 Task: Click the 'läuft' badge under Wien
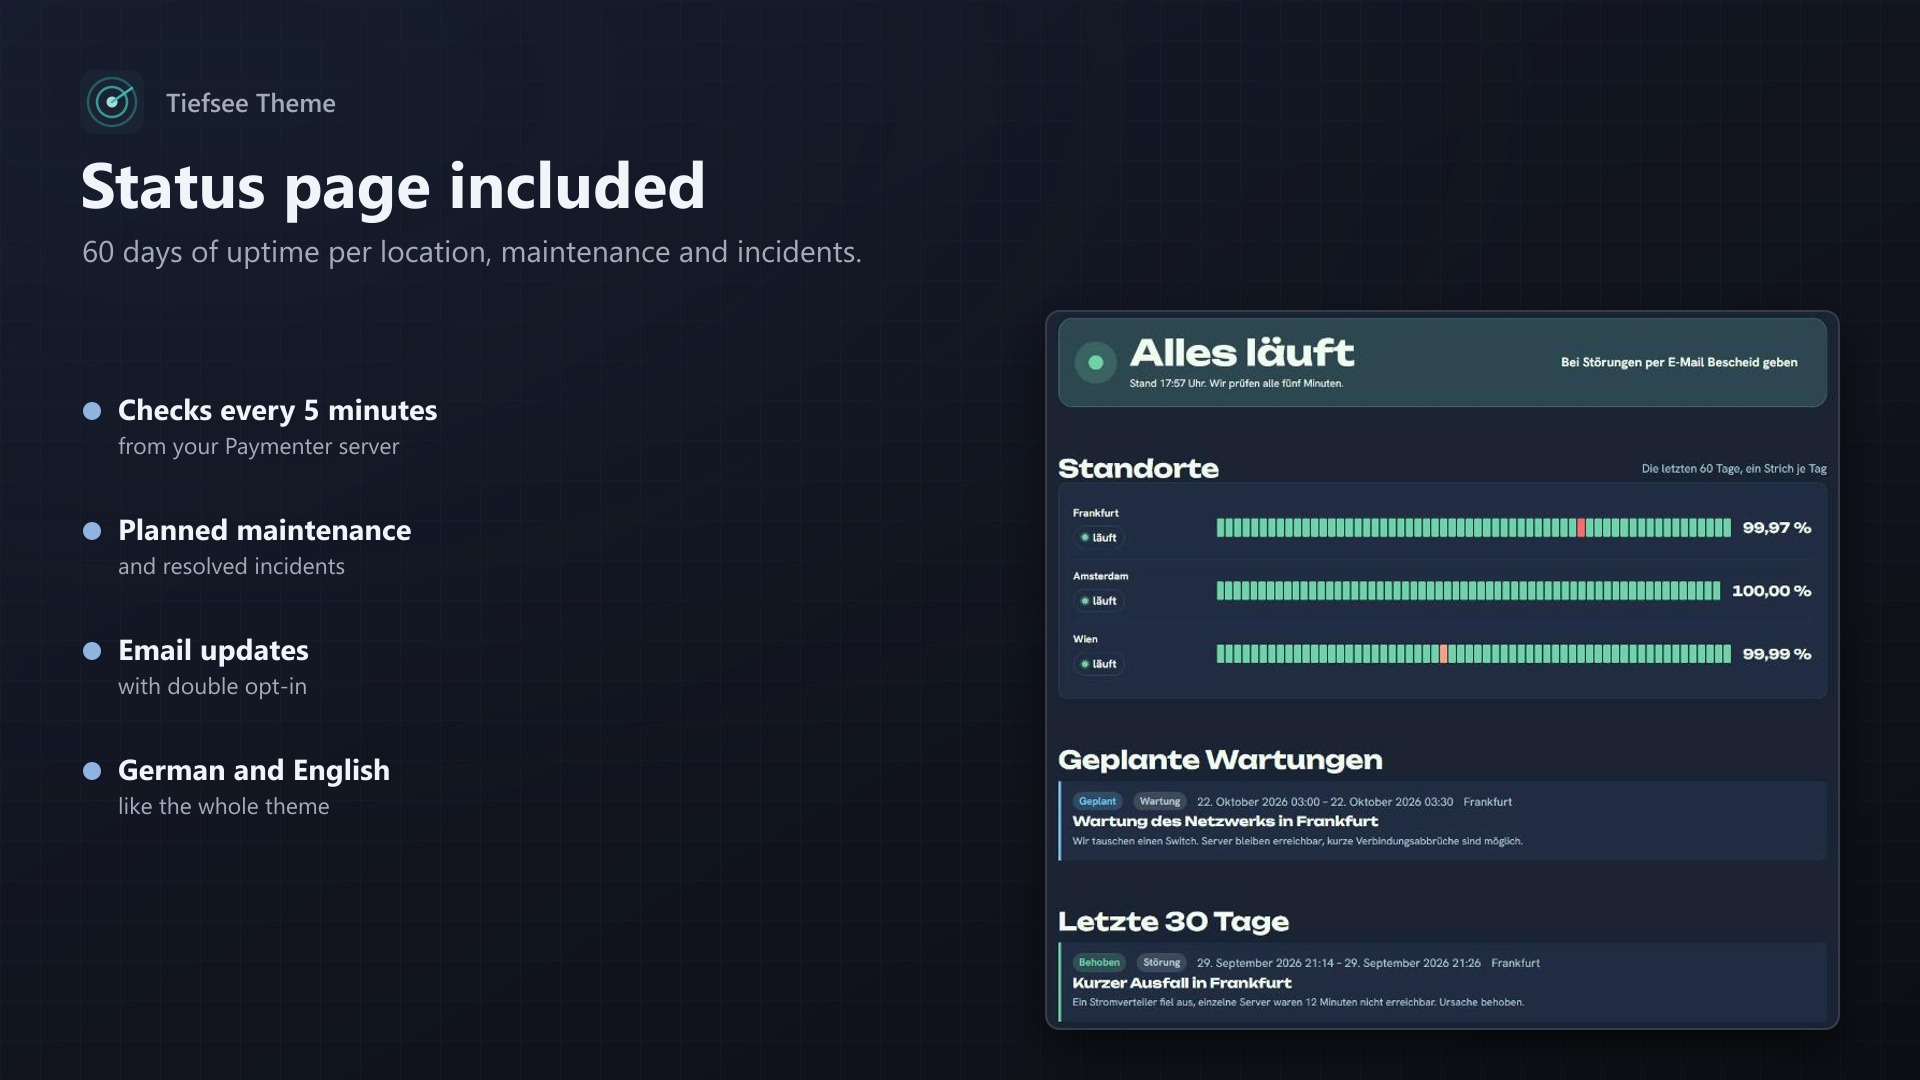pos(1099,664)
